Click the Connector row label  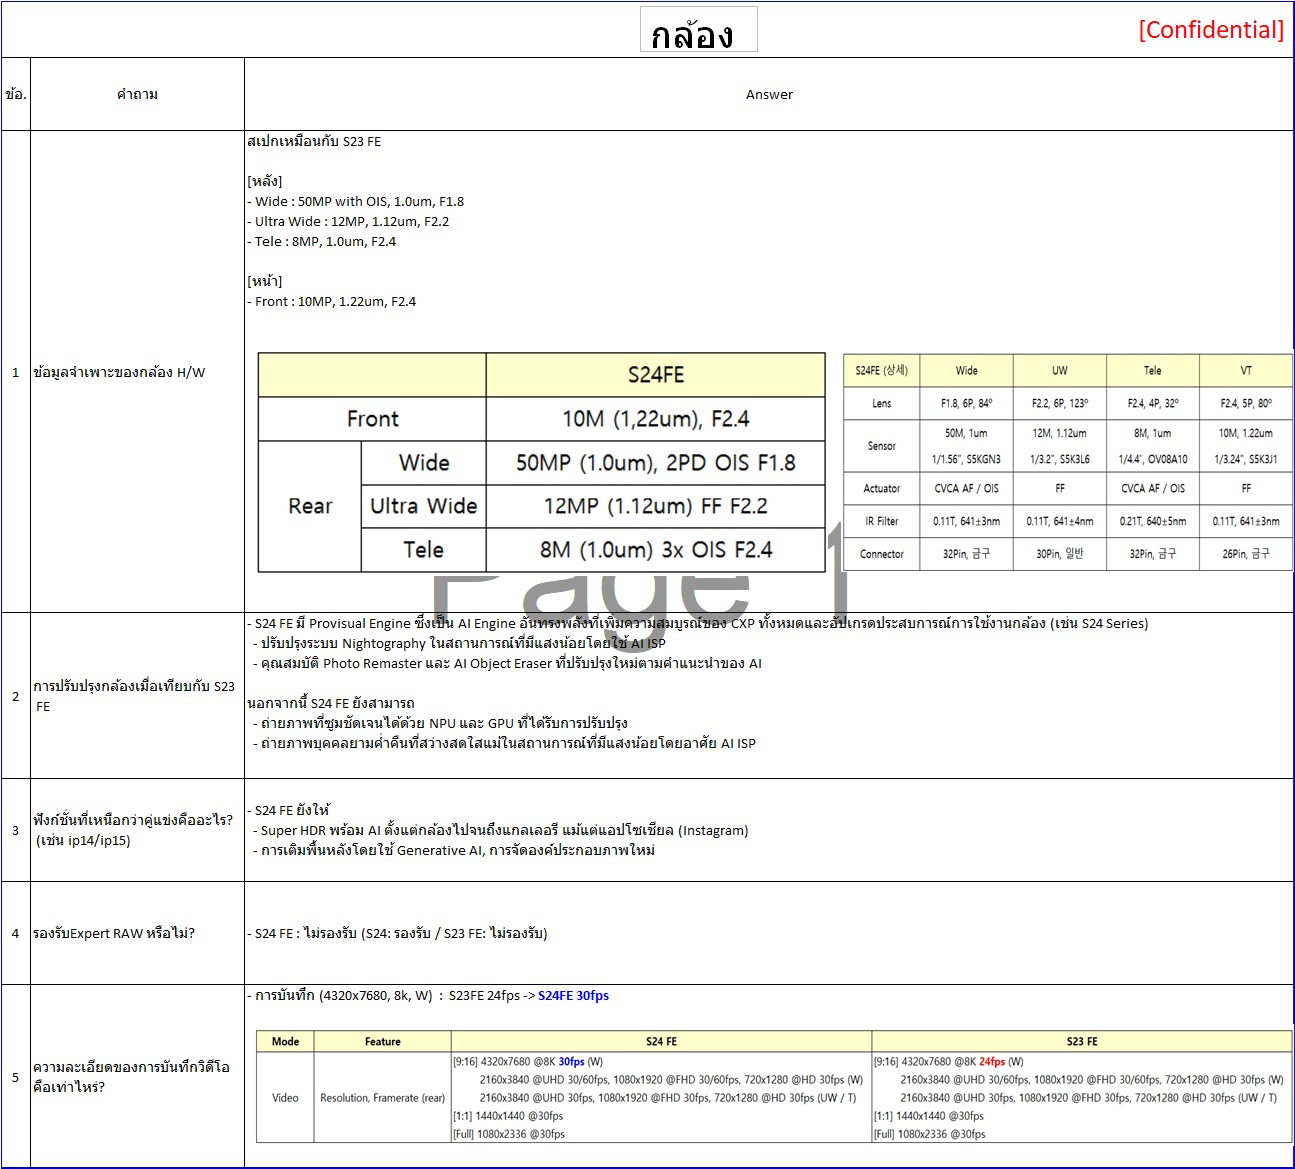[x=882, y=554]
